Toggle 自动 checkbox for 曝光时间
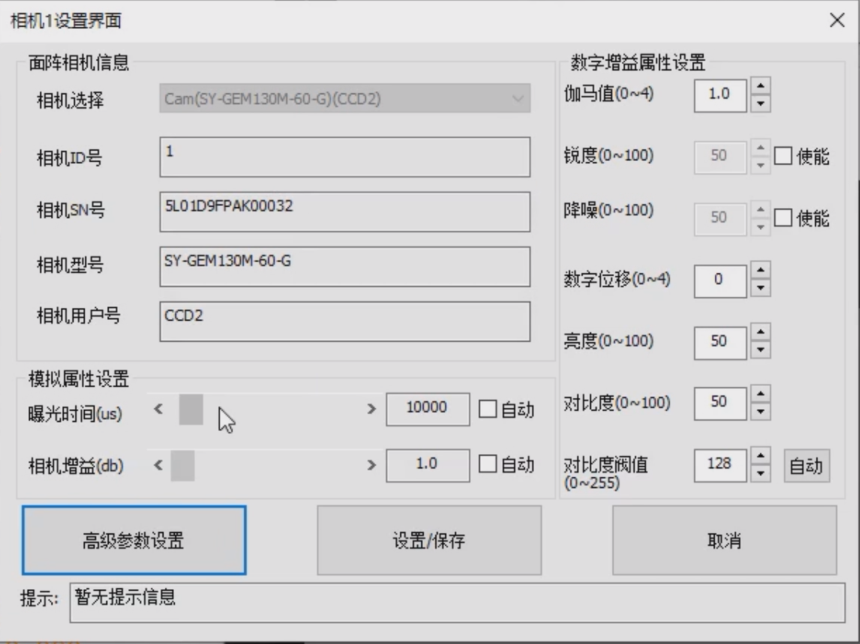Image resolution: width=860 pixels, height=644 pixels. tap(488, 409)
